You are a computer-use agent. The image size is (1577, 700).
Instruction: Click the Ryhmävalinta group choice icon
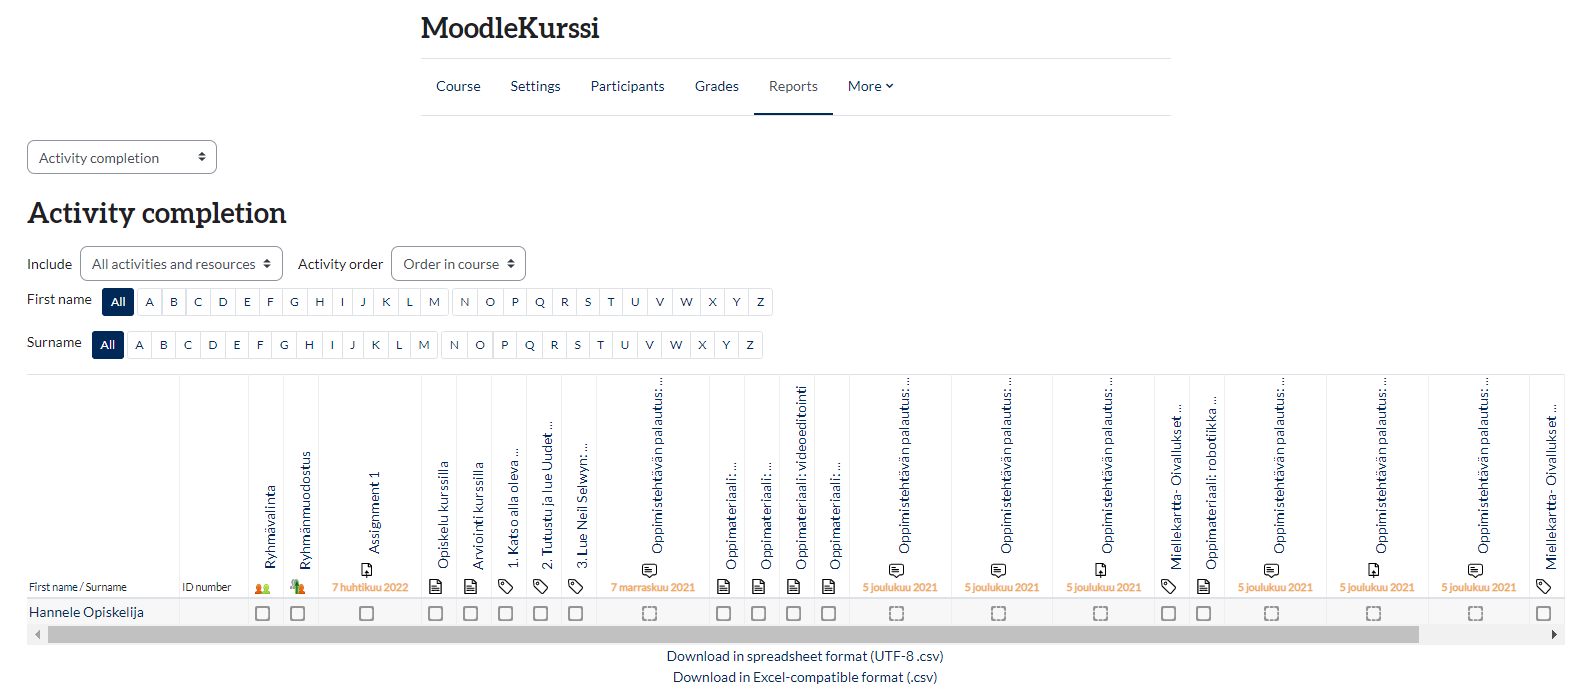[x=263, y=588]
